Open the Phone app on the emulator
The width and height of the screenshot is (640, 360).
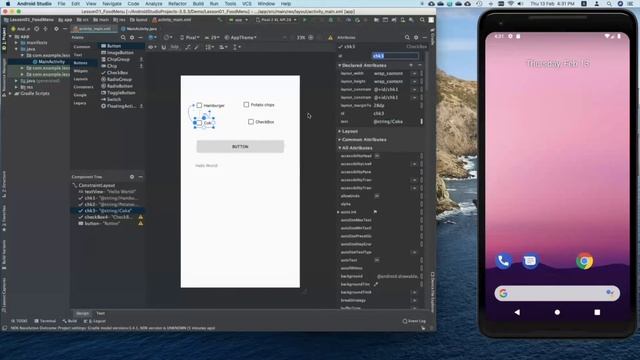(x=503, y=261)
